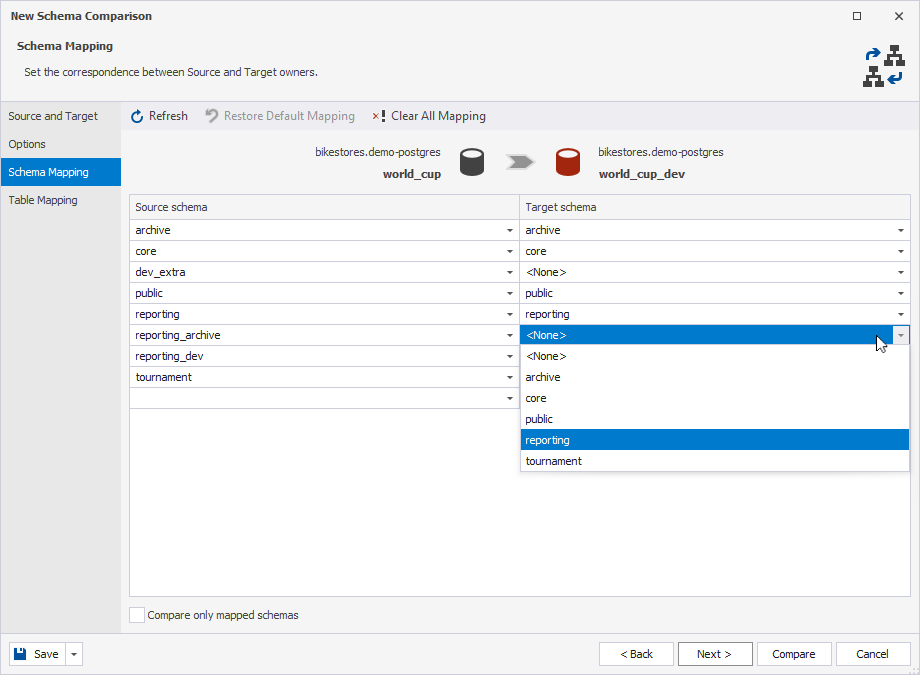Click the schema mapping icon in header
920x675 pixels.
point(884,66)
